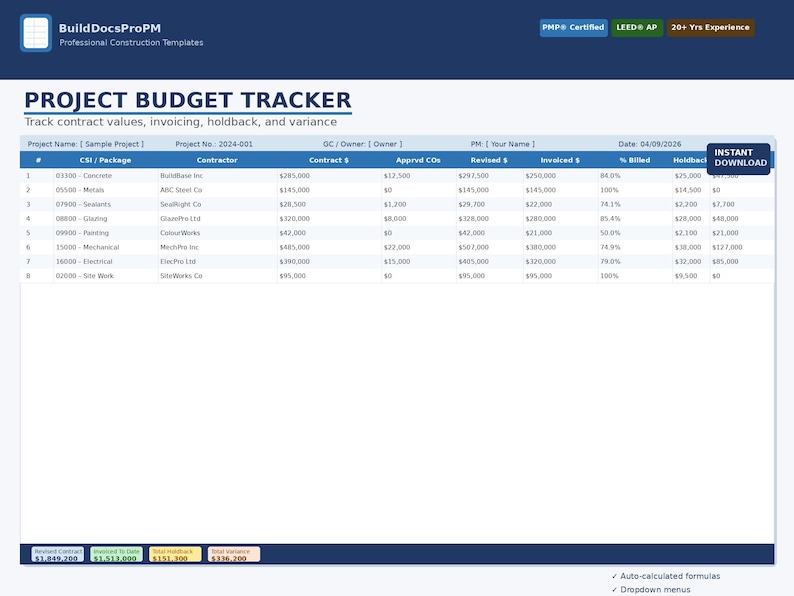794x596 pixels.
Task: Select the GC / Owner field
Action: 363,144
